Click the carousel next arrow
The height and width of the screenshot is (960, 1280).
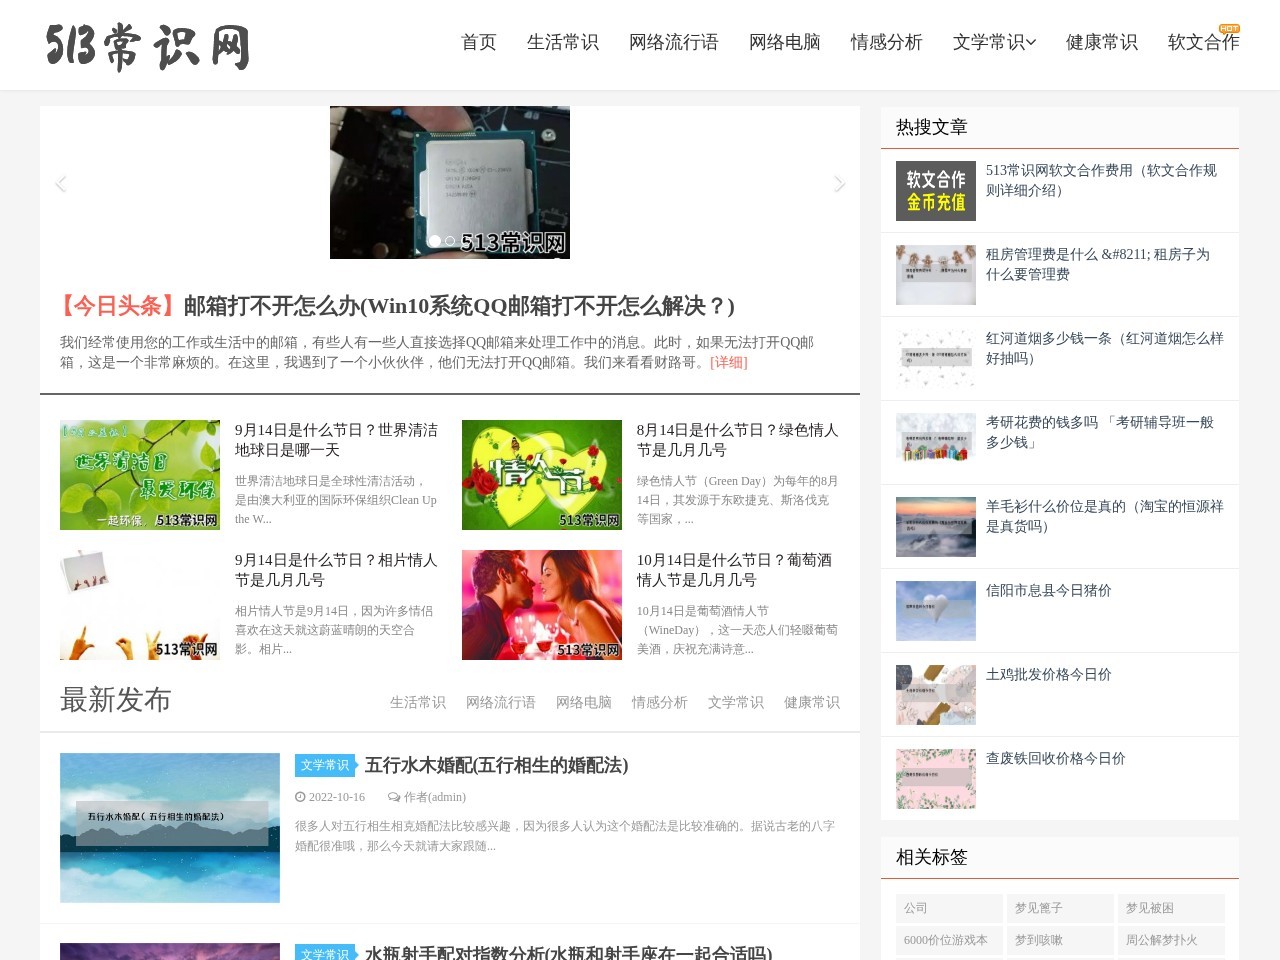pyautogui.click(x=840, y=183)
